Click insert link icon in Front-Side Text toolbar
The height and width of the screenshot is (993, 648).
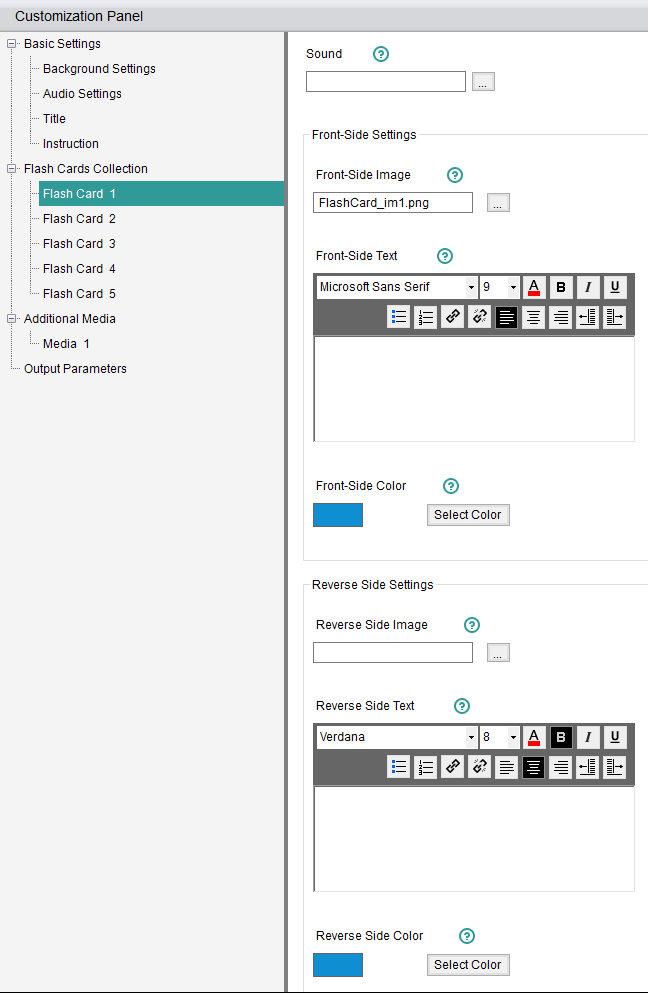[x=453, y=318]
